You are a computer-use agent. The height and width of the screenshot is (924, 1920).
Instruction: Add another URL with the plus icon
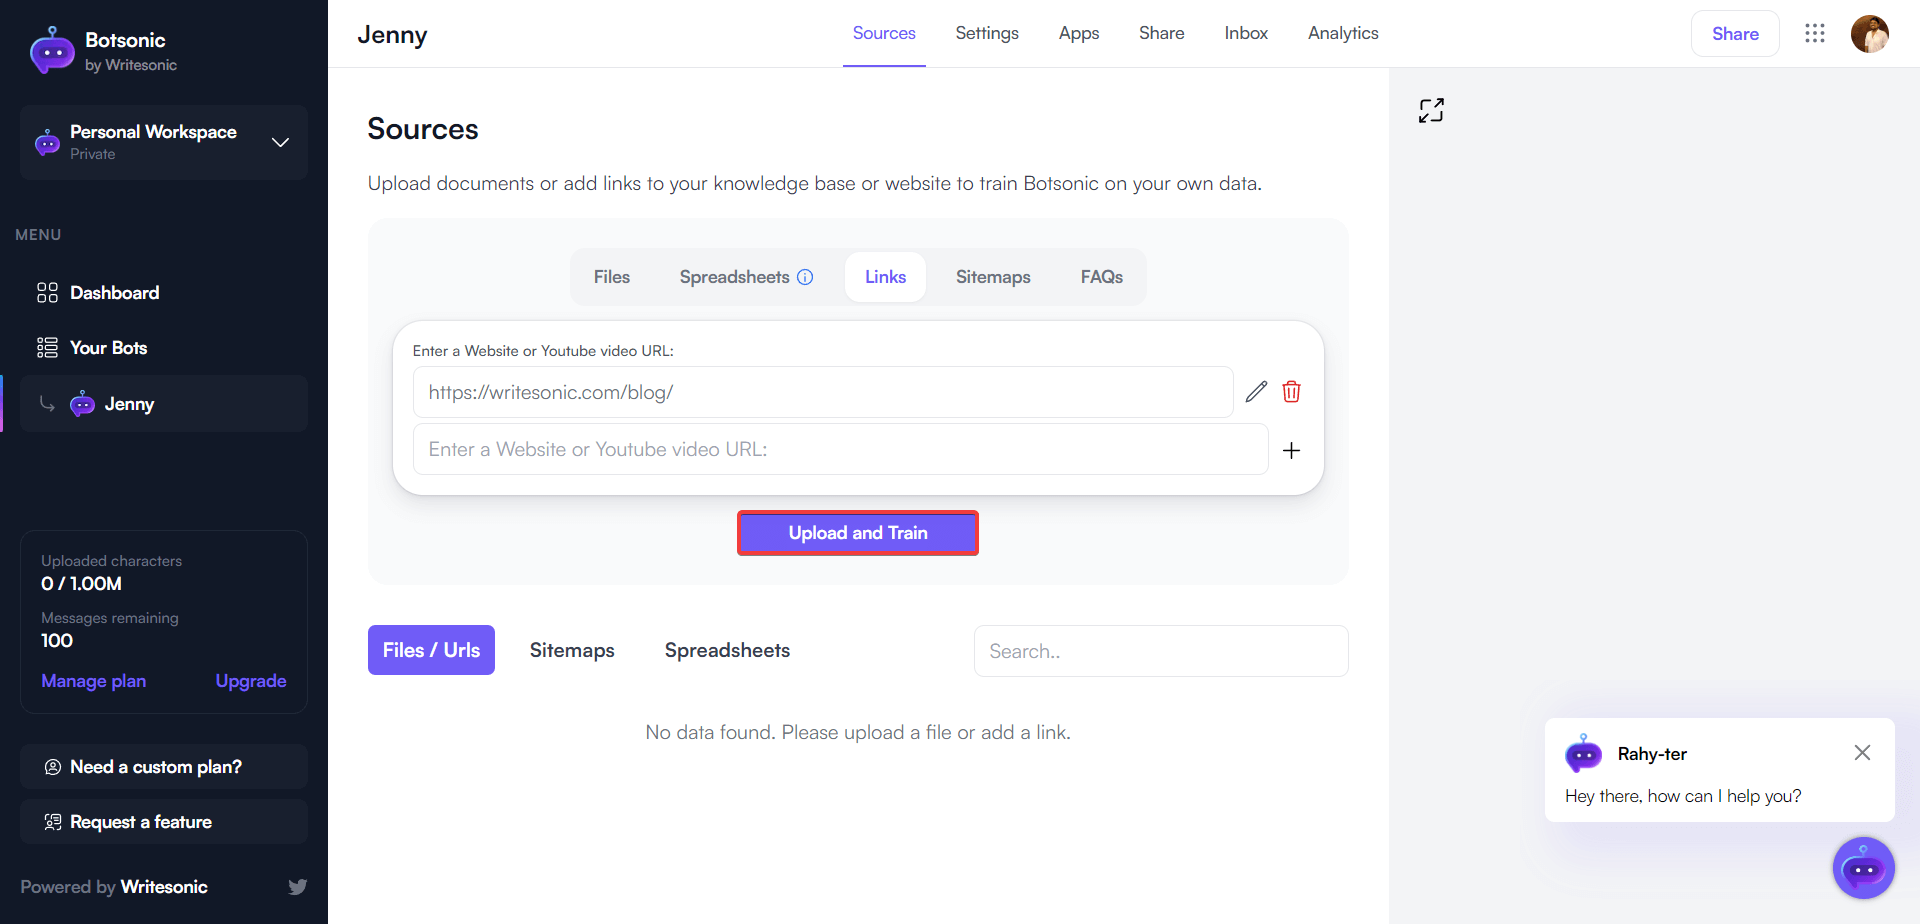click(x=1291, y=449)
